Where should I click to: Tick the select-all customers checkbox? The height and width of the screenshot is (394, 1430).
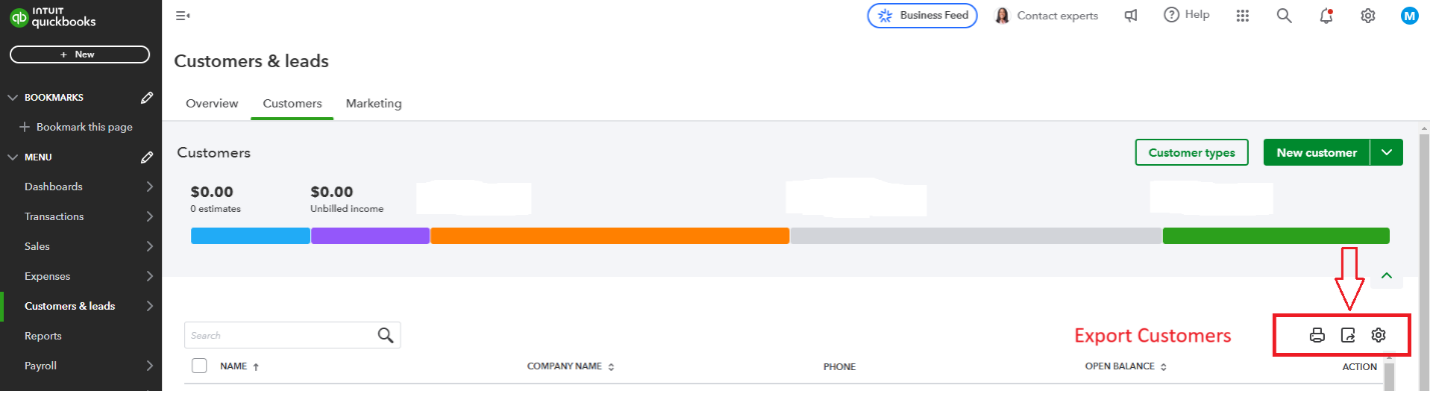pos(199,366)
